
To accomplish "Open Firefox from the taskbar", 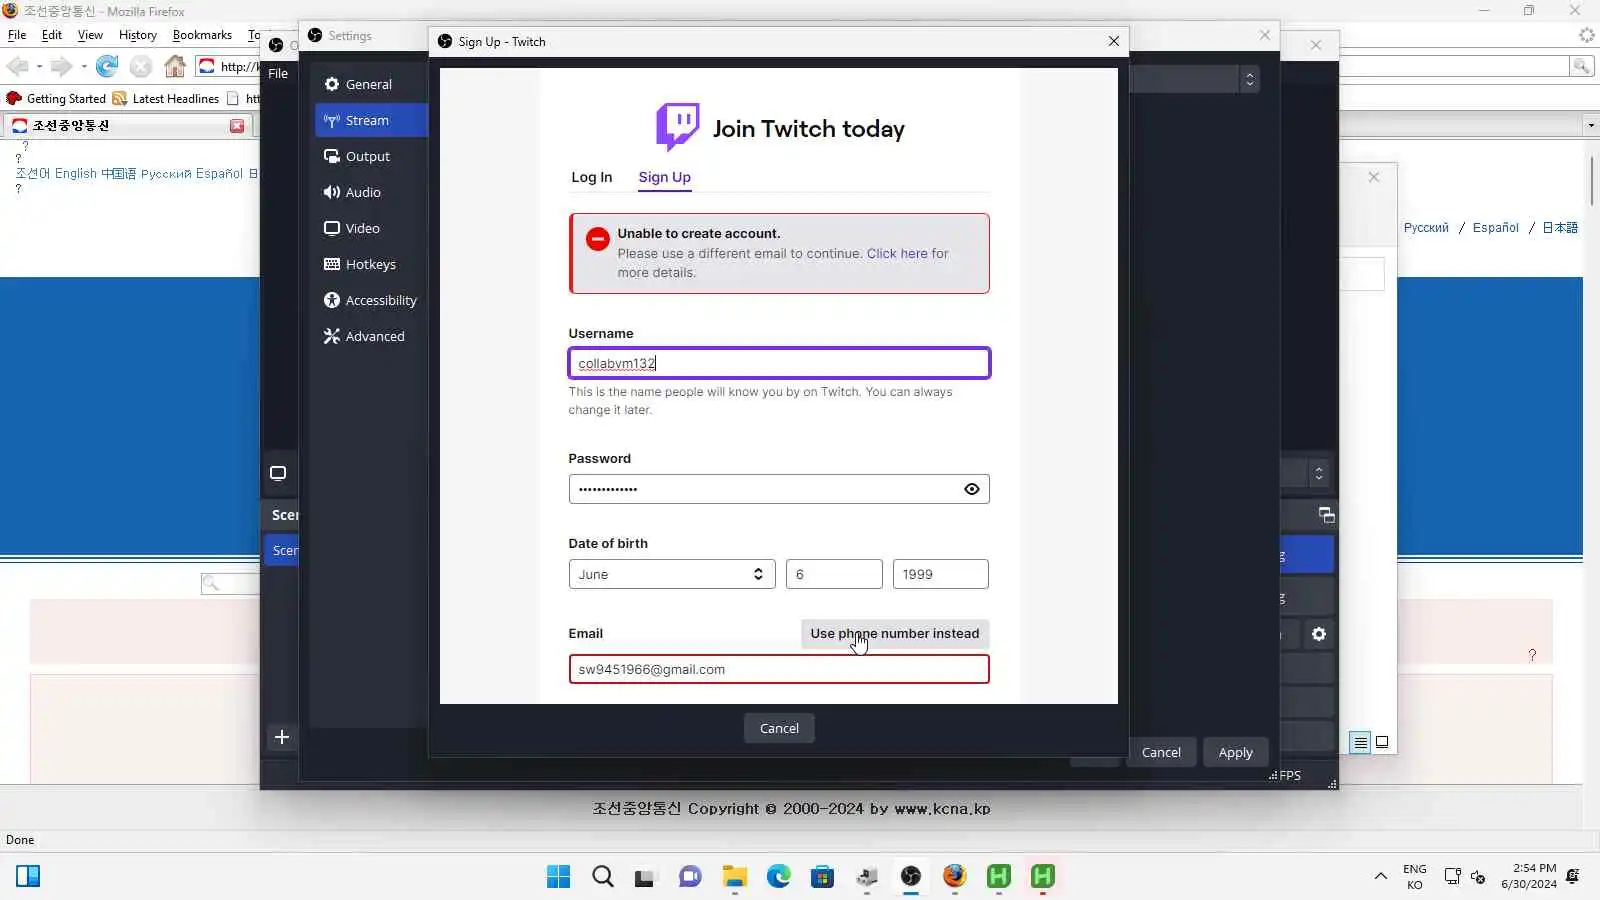I will (954, 876).
